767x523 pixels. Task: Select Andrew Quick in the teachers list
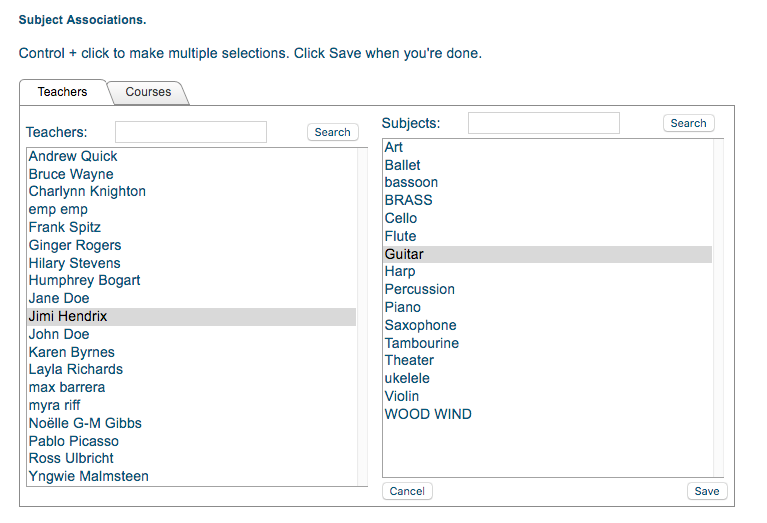click(x=73, y=157)
